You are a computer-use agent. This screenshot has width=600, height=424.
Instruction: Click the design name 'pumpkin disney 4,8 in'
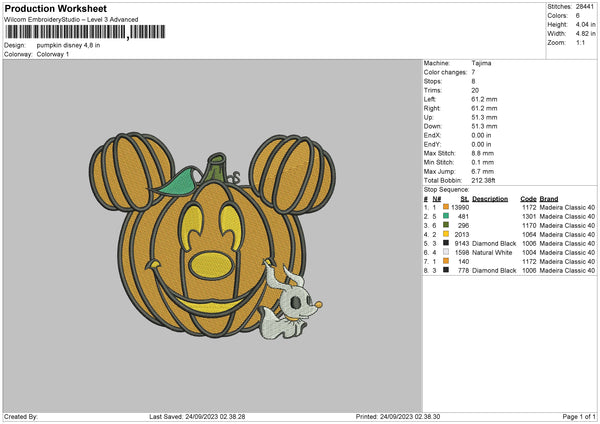pyautogui.click(x=68, y=45)
